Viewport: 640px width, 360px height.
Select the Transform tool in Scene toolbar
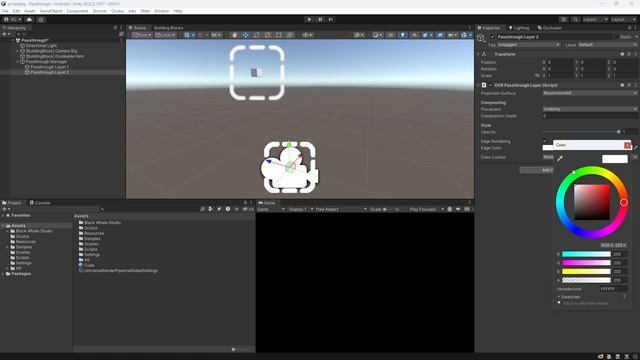[289, 35]
